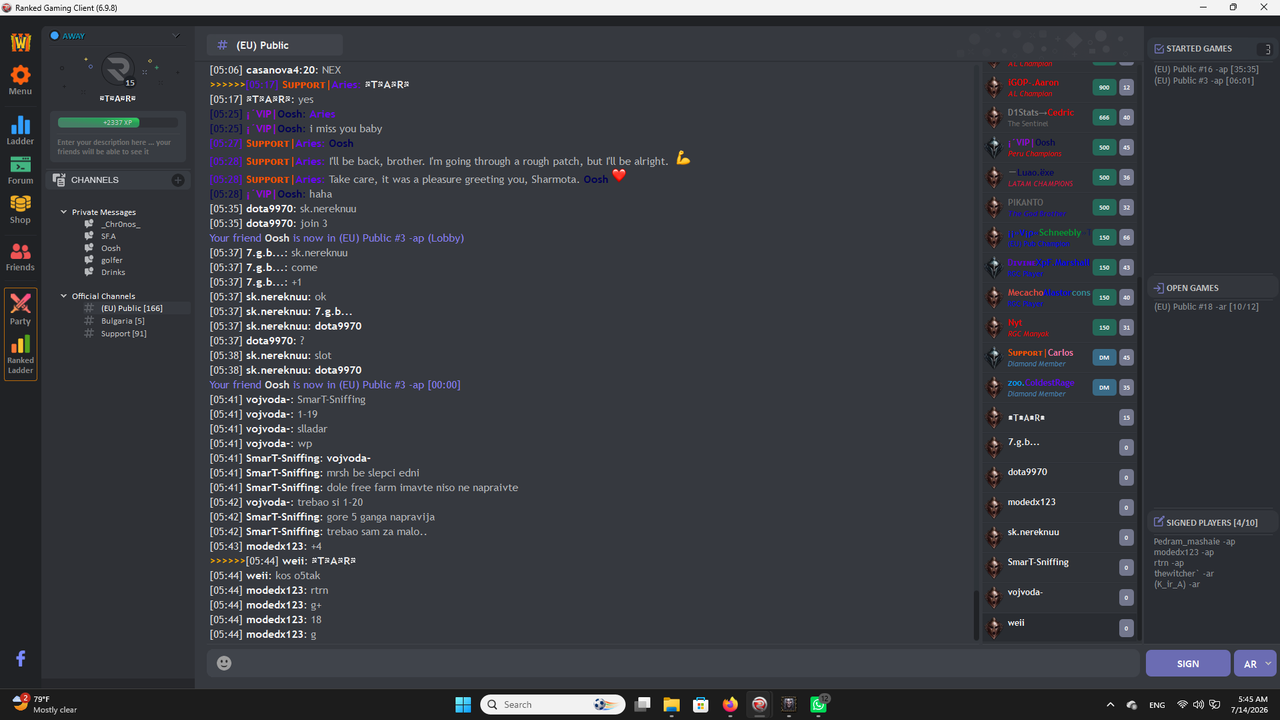
Task: Click the Warcraft W logo icon
Action: [x=21, y=42]
